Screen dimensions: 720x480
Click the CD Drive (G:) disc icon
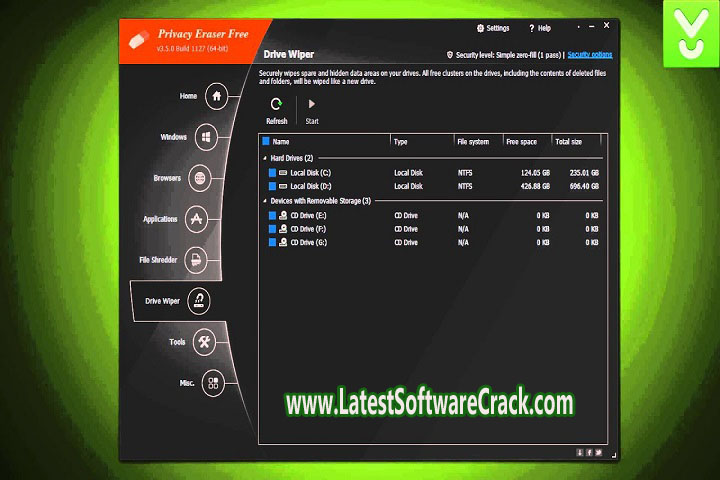coord(283,242)
